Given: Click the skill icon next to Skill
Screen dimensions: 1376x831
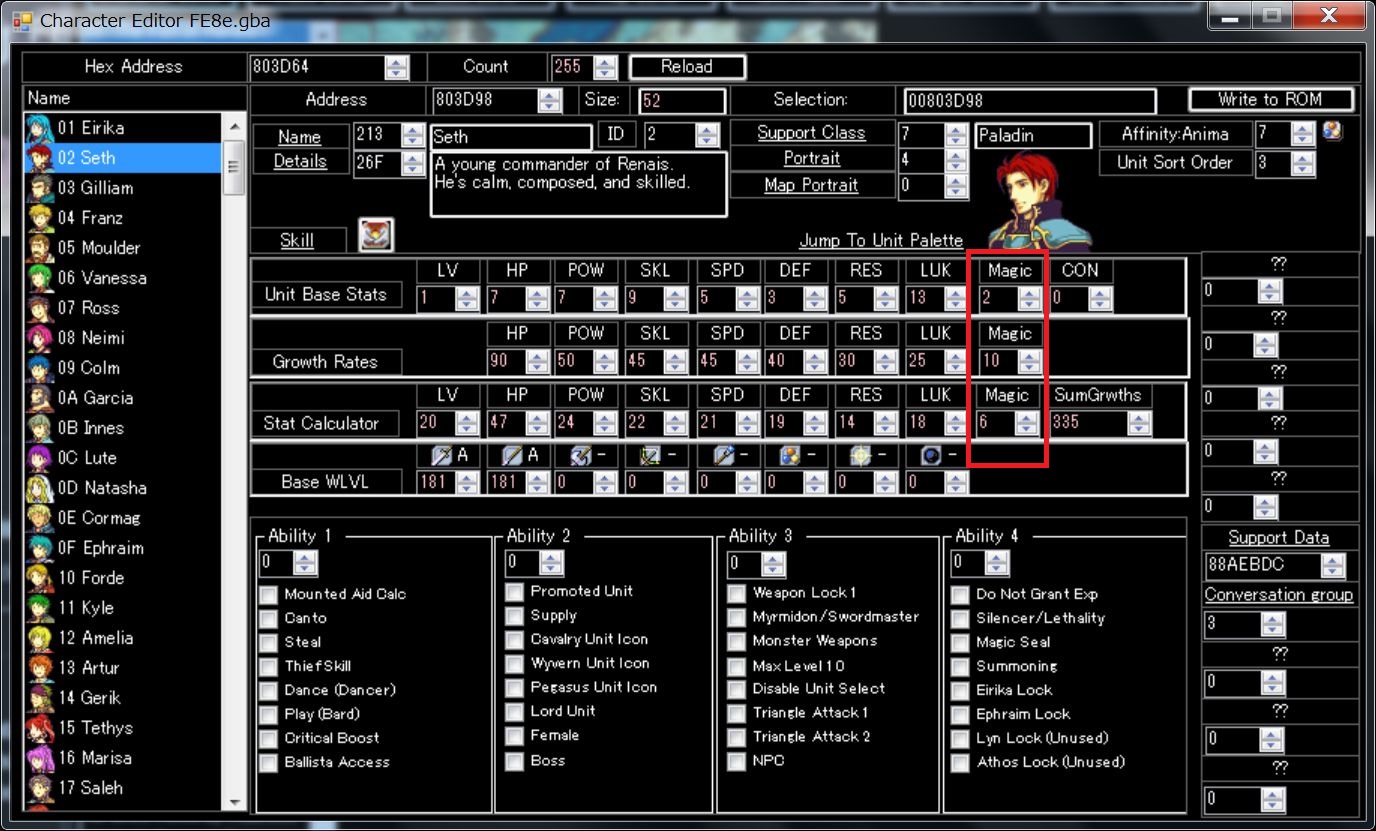Looking at the screenshot, I should pyautogui.click(x=376, y=235).
